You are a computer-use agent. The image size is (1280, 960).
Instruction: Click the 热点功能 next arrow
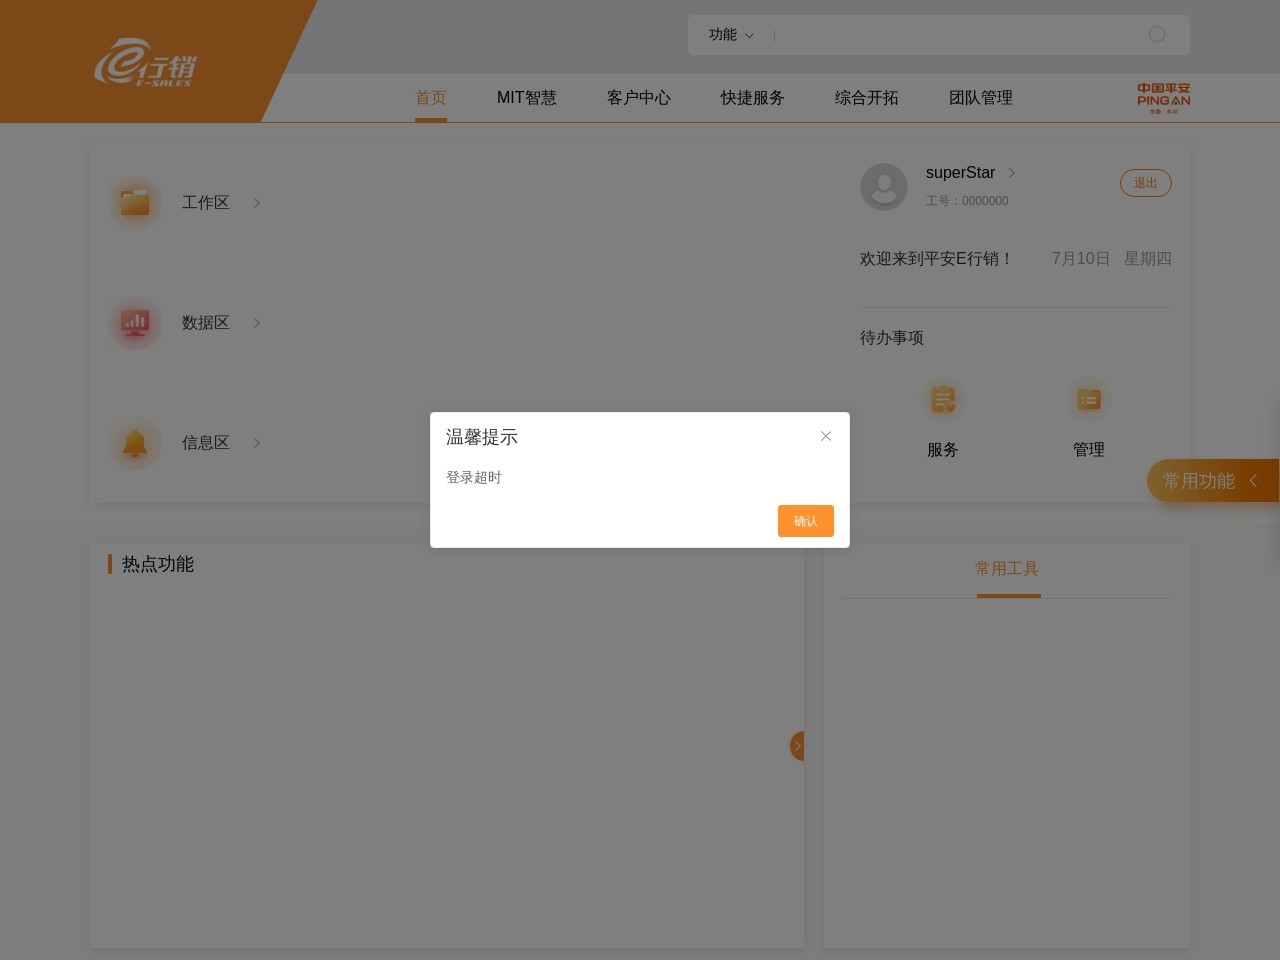tap(797, 746)
